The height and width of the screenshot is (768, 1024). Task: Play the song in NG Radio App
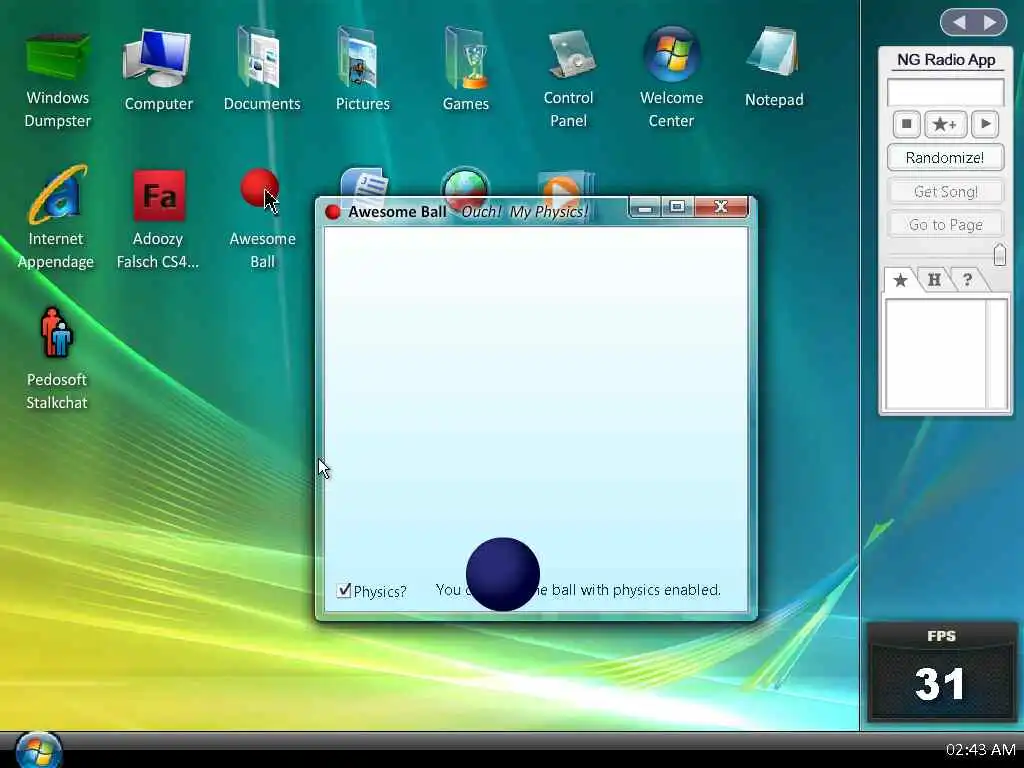[x=985, y=124]
